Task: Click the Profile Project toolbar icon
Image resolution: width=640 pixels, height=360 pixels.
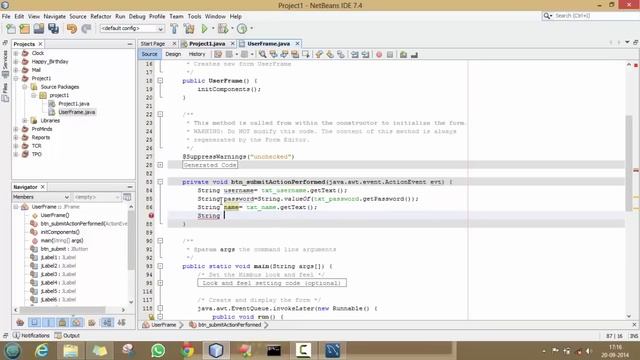Action: 242,29
